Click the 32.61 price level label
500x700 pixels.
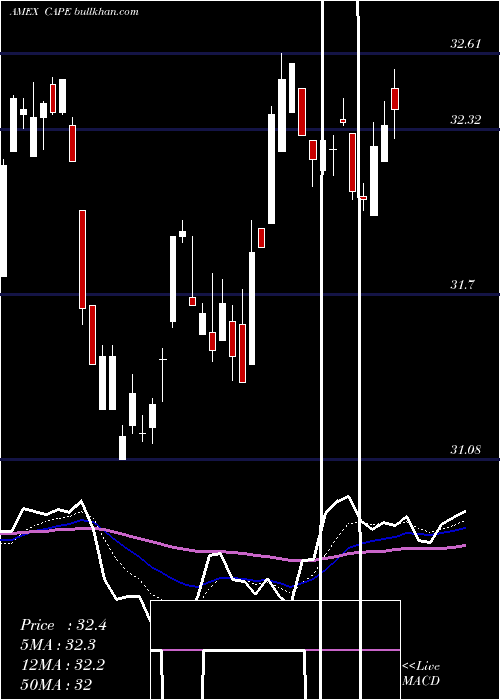(466, 44)
